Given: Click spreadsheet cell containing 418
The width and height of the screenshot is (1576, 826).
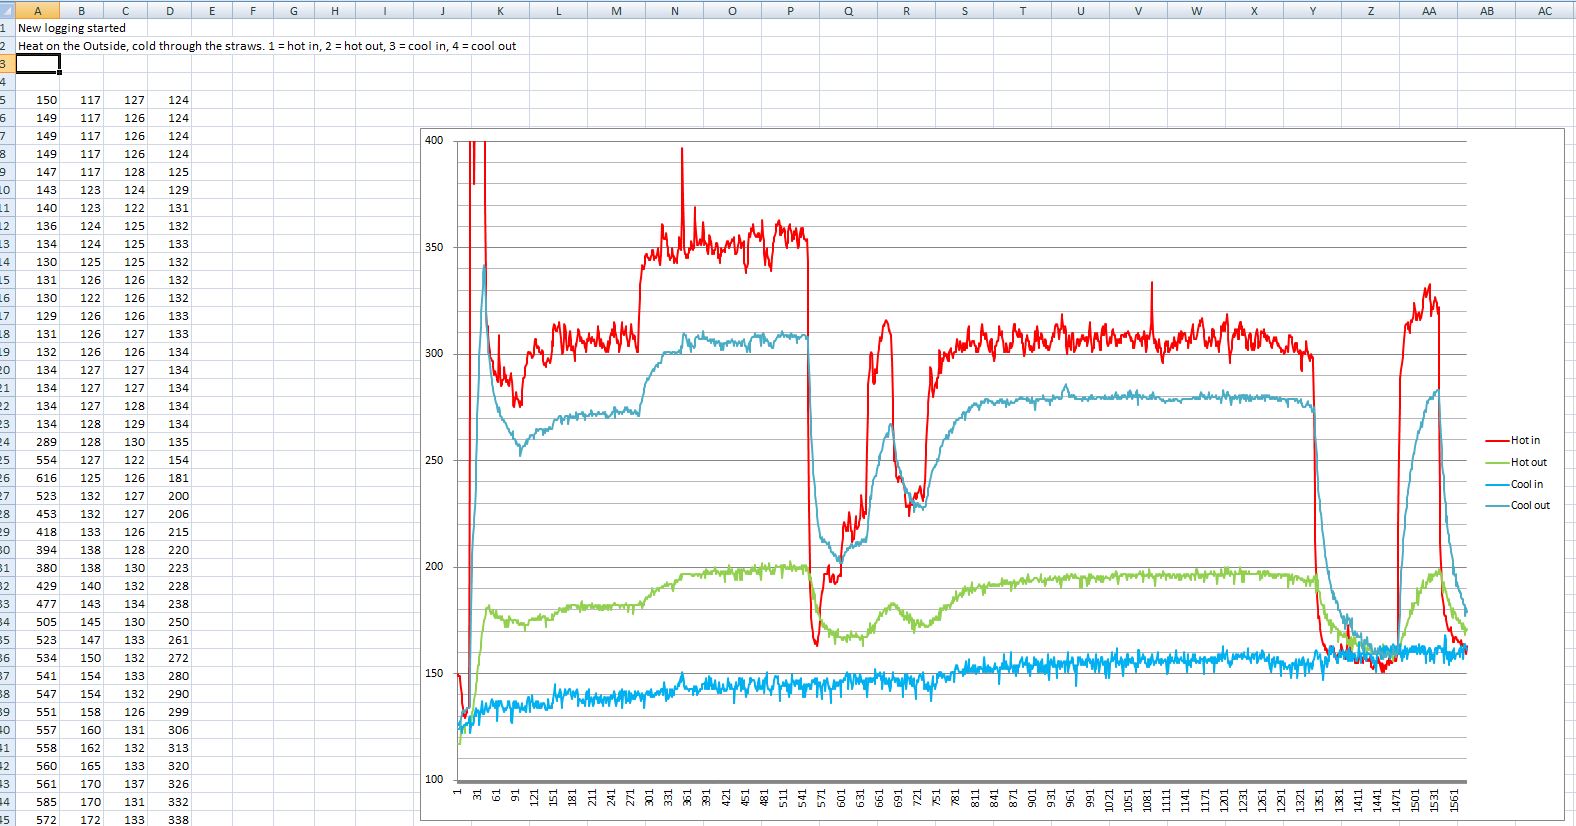Looking at the screenshot, I should [x=38, y=532].
